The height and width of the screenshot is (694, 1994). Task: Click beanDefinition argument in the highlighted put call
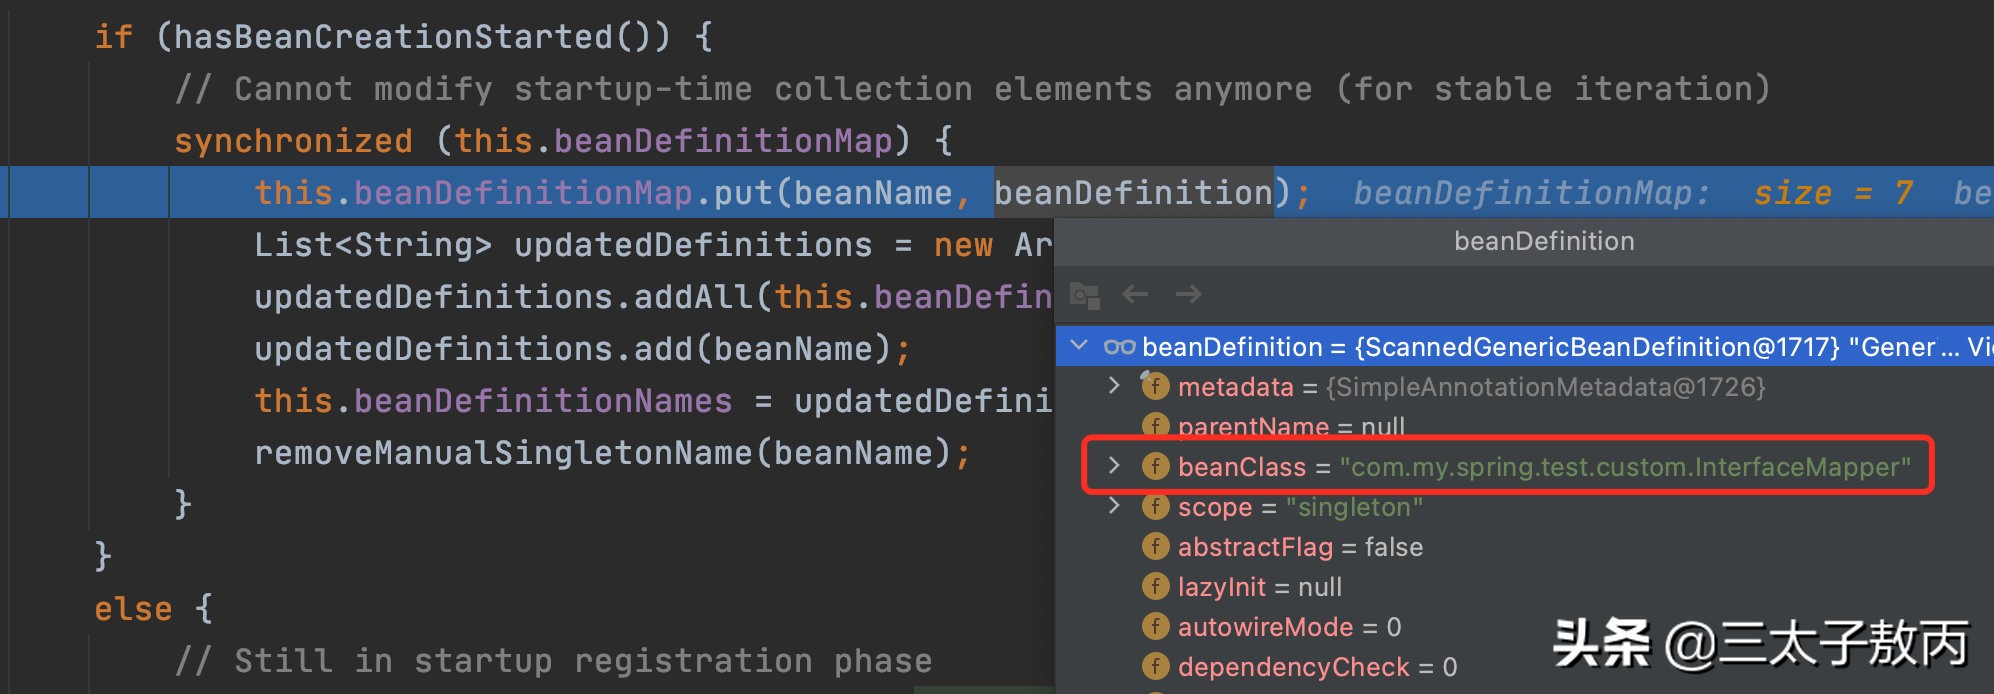tap(1133, 192)
